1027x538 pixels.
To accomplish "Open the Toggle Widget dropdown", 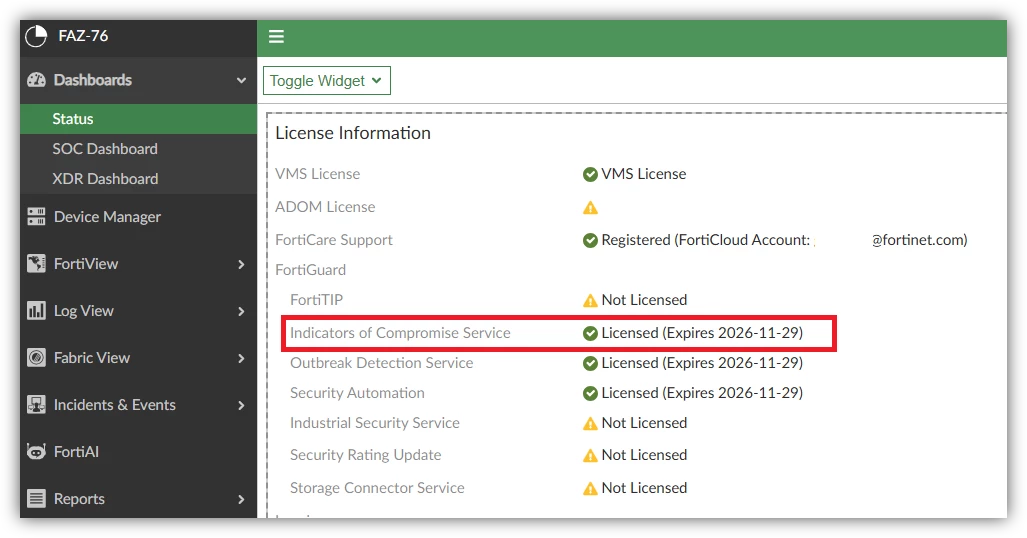I will click(x=327, y=81).
